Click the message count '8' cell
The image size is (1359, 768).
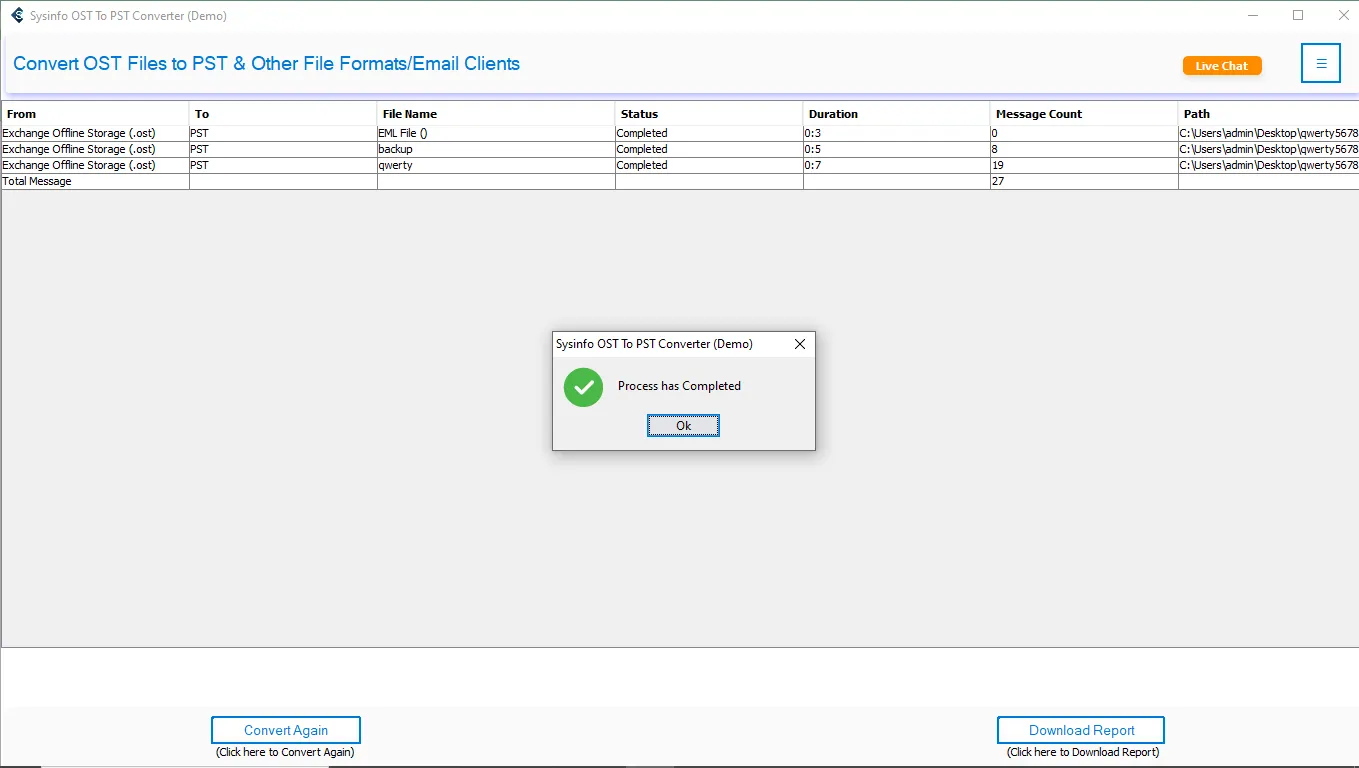click(x=1085, y=149)
